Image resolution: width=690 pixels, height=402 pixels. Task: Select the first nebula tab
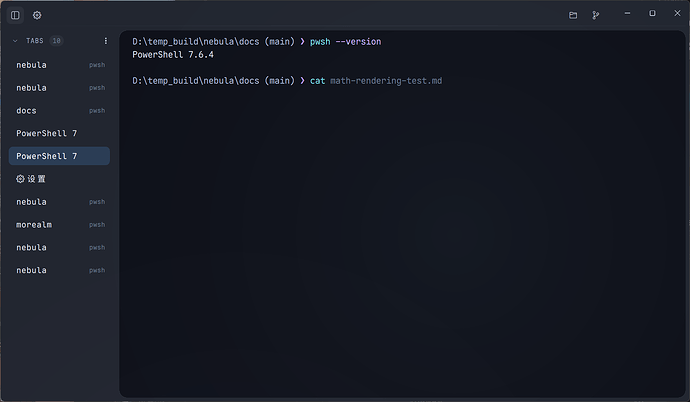[59, 65]
